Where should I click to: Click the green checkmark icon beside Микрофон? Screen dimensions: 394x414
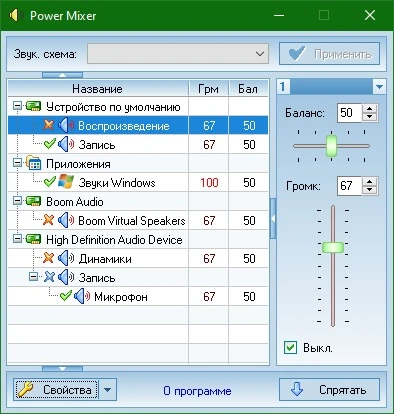[65, 296]
